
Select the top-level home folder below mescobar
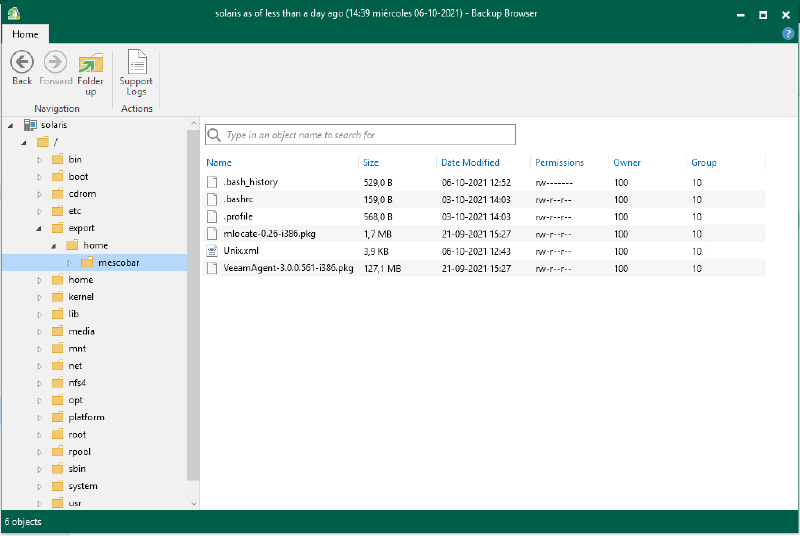tap(81, 279)
